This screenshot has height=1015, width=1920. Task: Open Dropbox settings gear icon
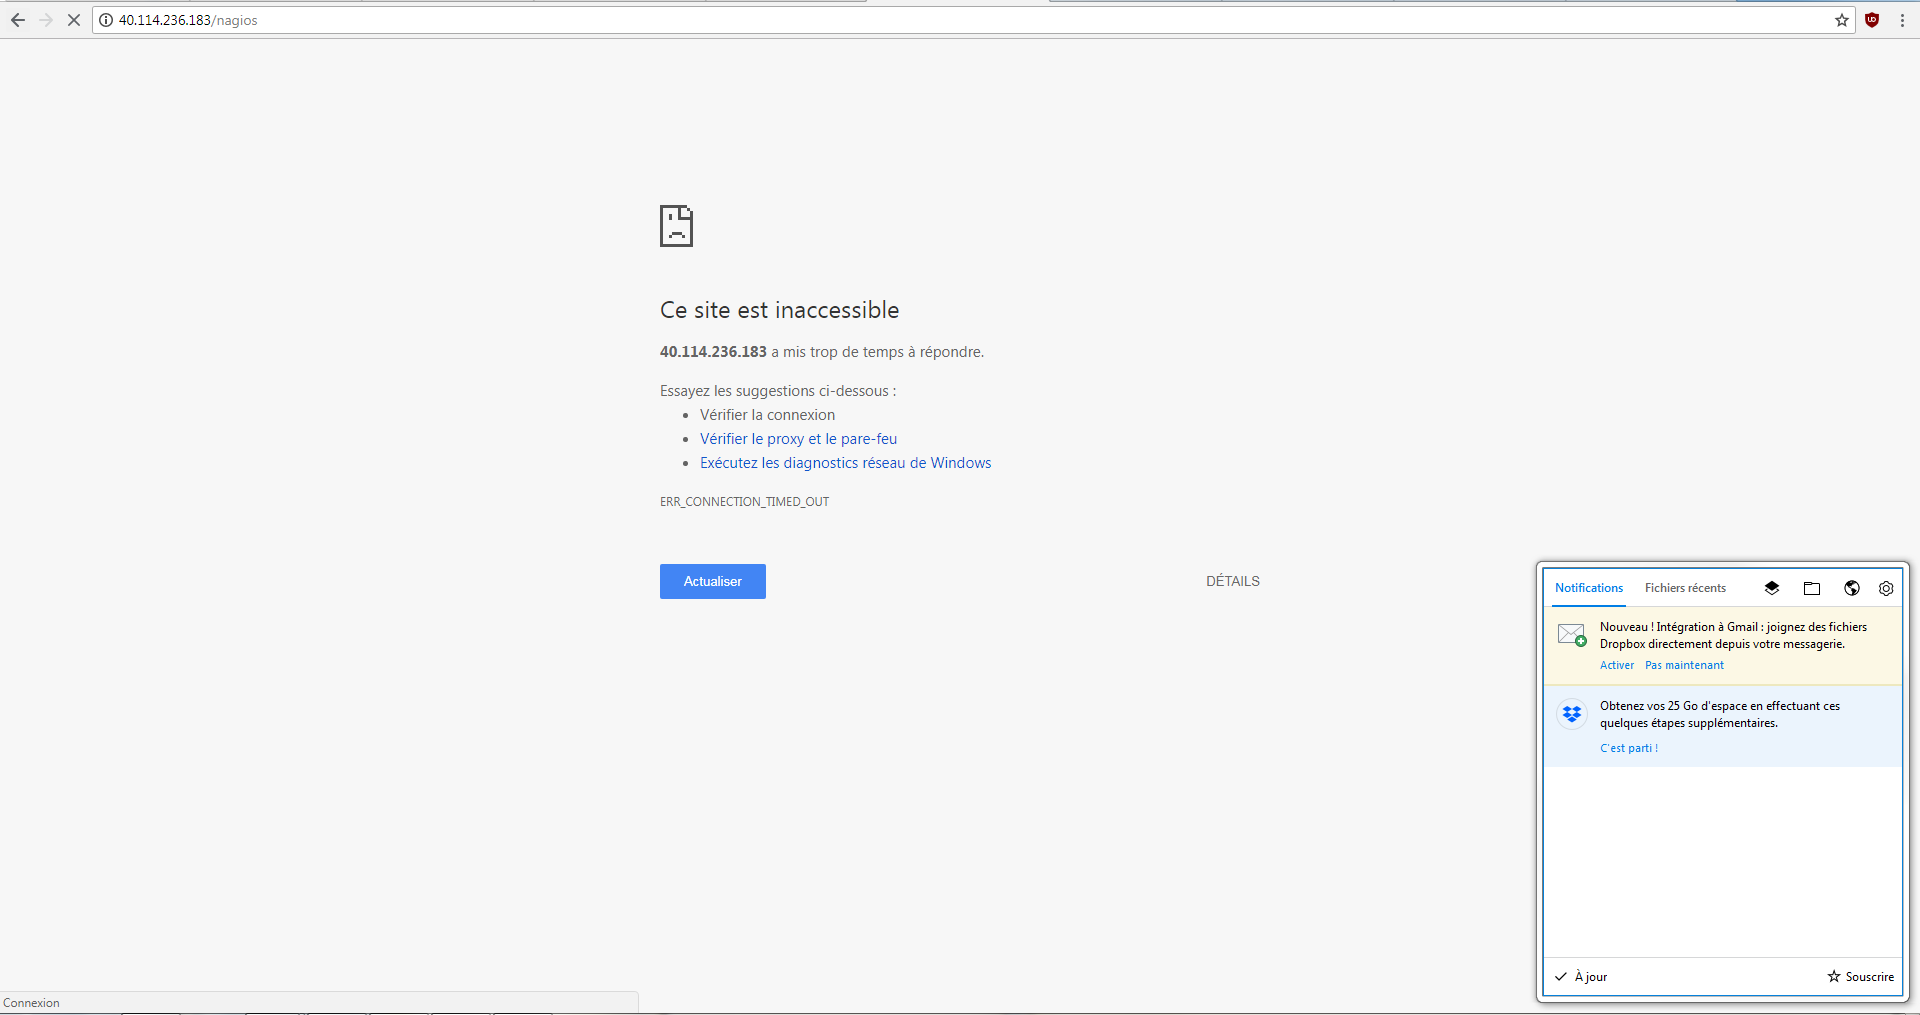point(1886,588)
